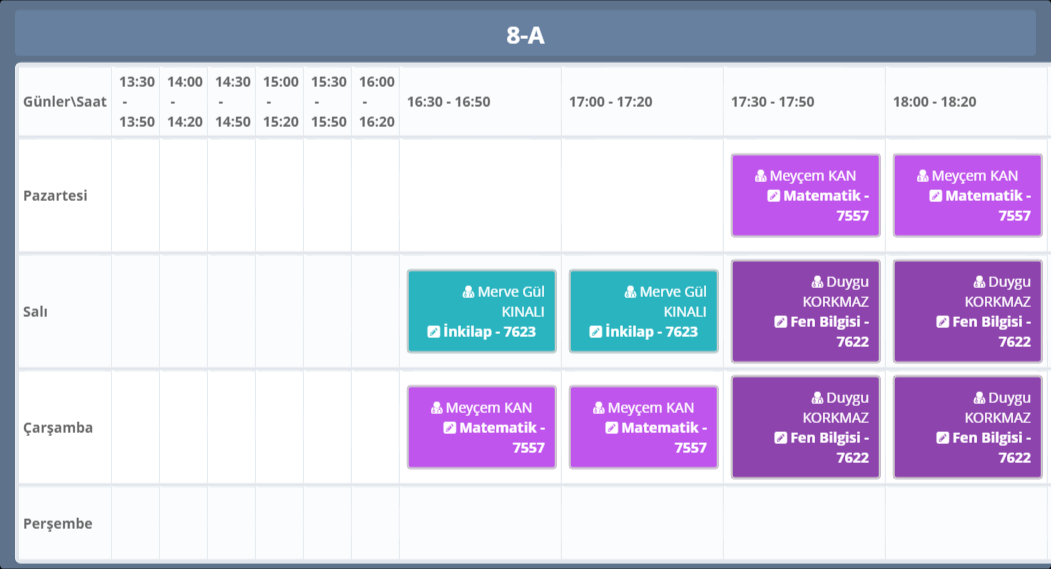Click pencil icon in Monday 18:00 Matematik card
Screen dimensions: 1051x569
935,196
